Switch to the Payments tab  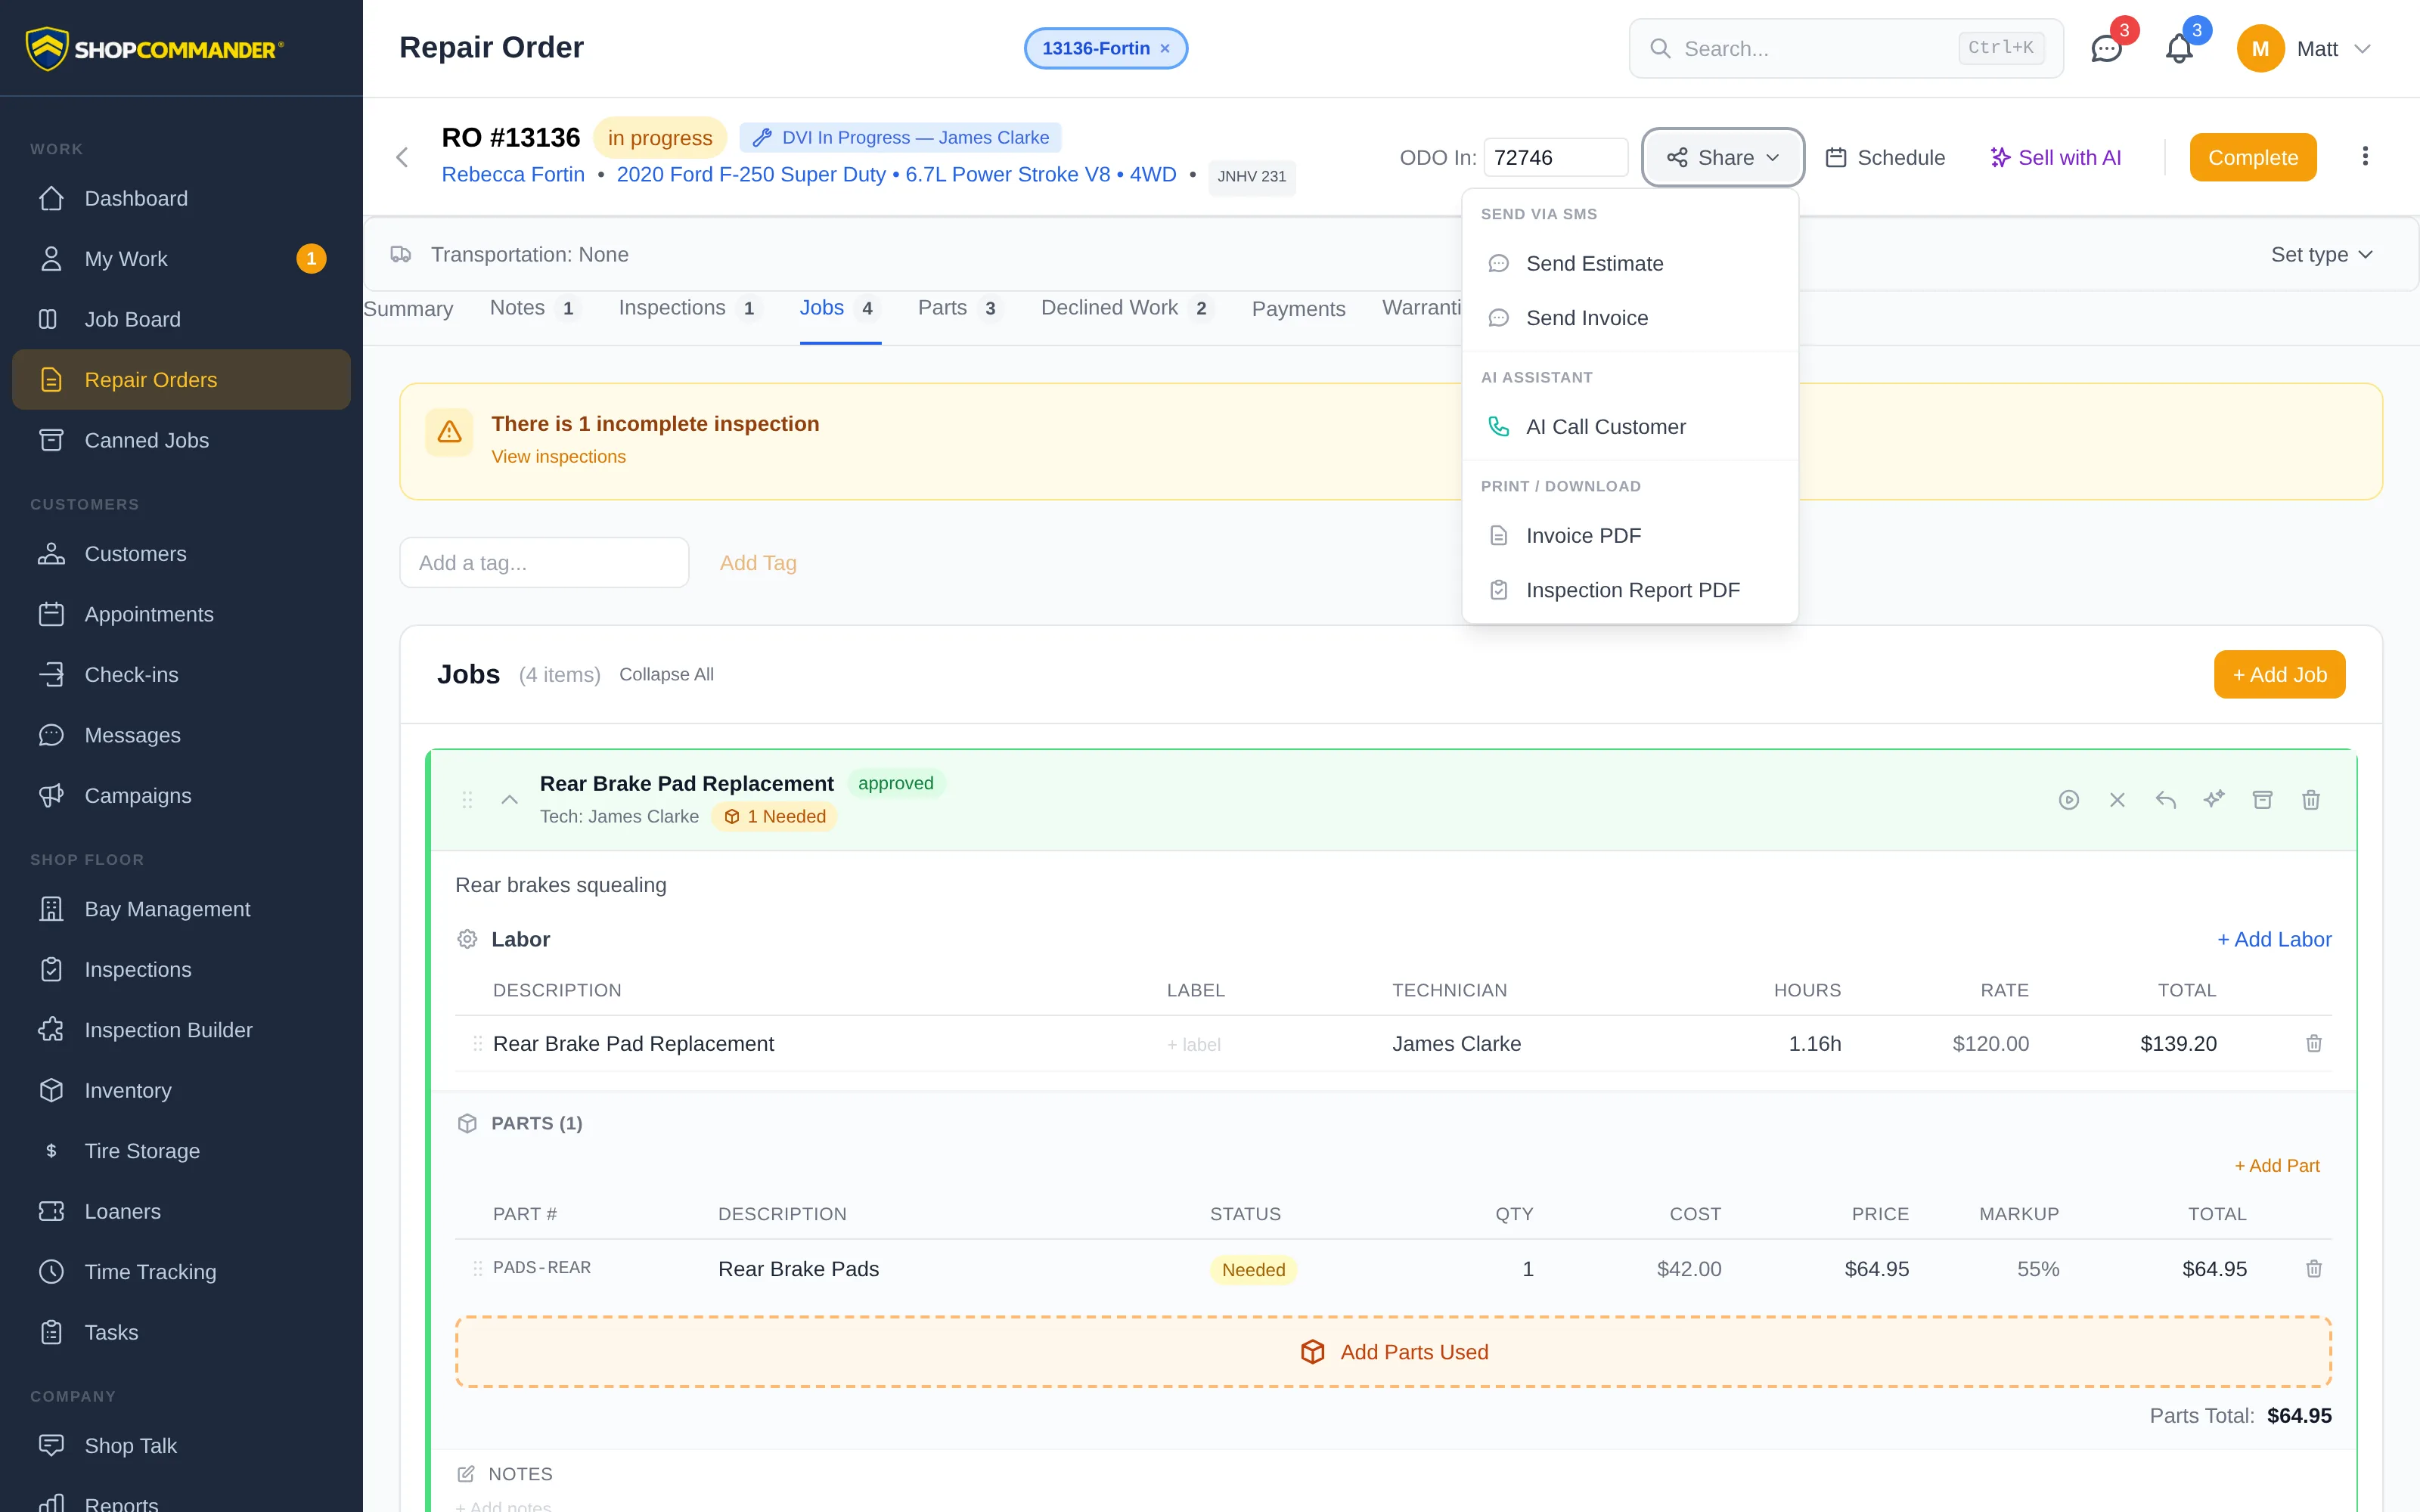point(1298,309)
